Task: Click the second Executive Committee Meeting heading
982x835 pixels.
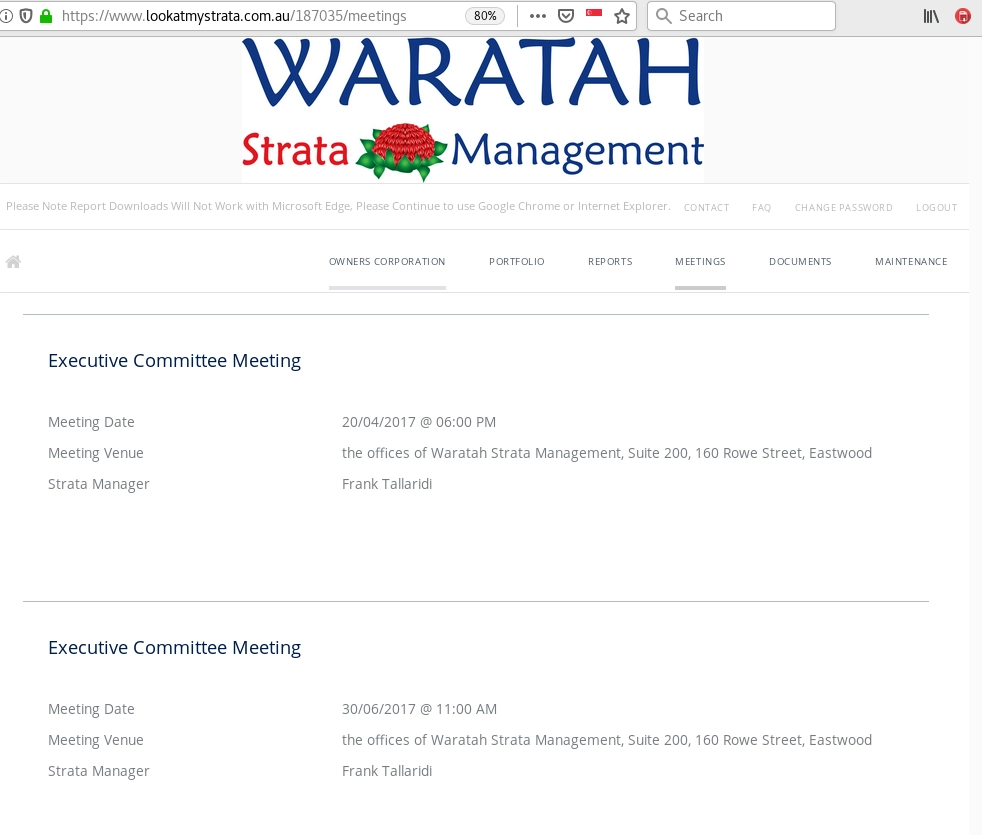Action: 175,648
